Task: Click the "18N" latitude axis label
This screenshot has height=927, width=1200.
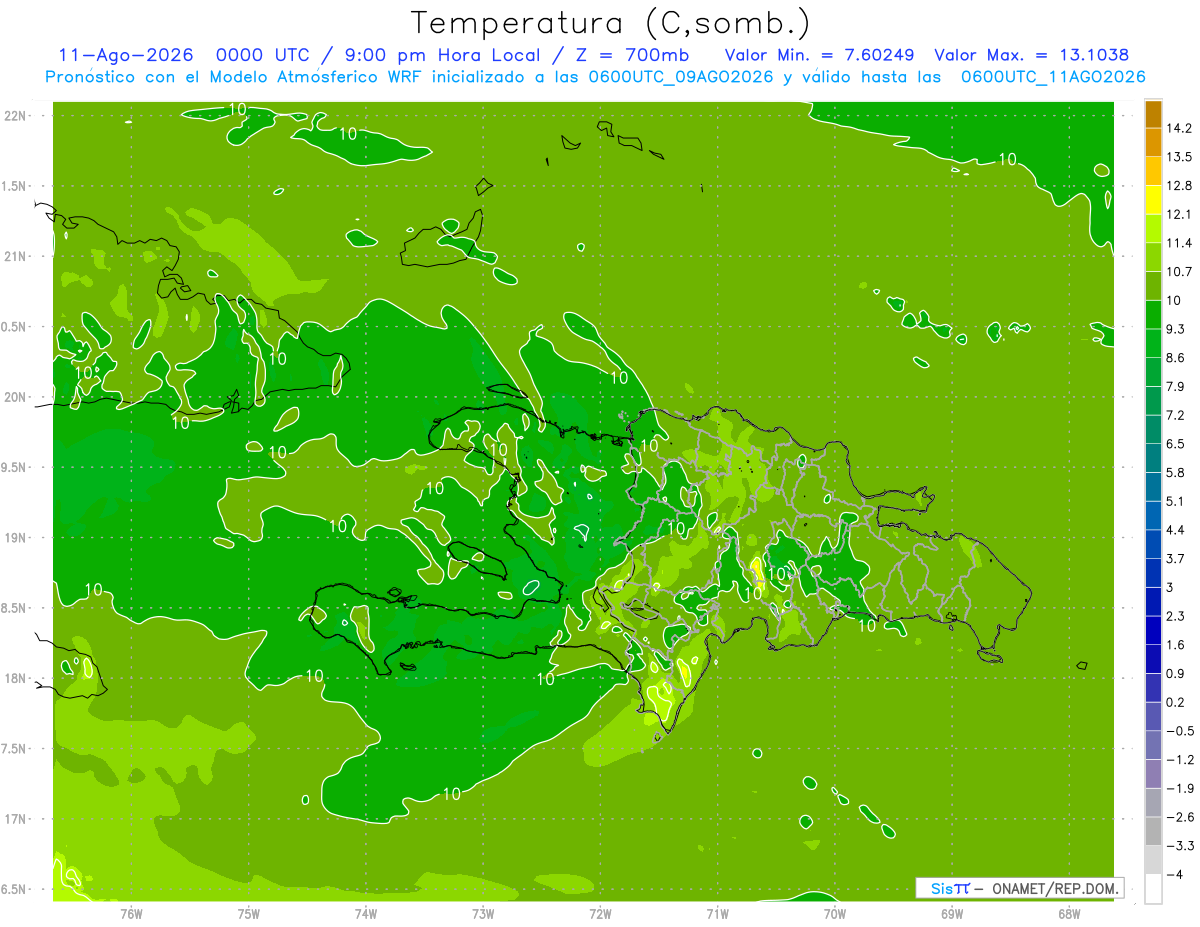Action: (x=16, y=679)
